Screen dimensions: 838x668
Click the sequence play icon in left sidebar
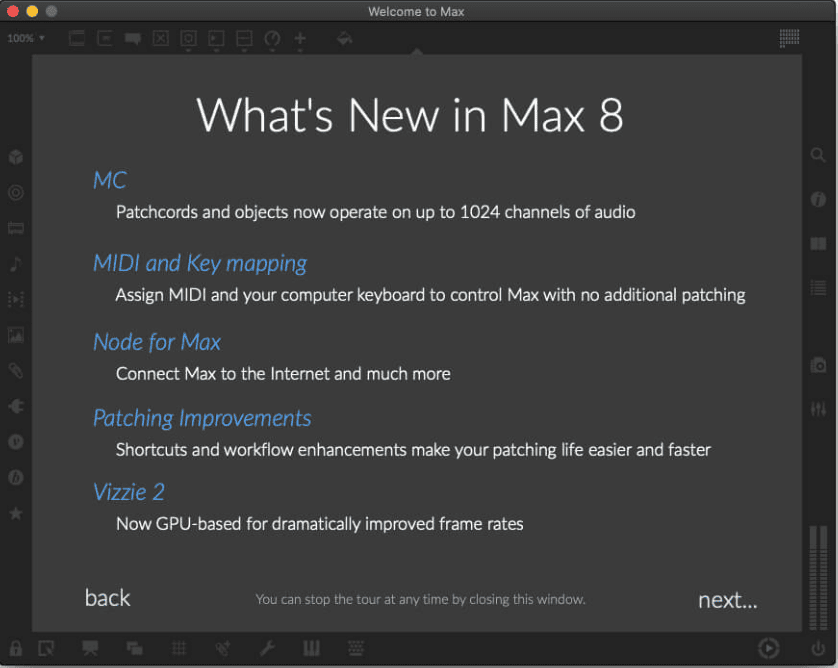(15, 299)
